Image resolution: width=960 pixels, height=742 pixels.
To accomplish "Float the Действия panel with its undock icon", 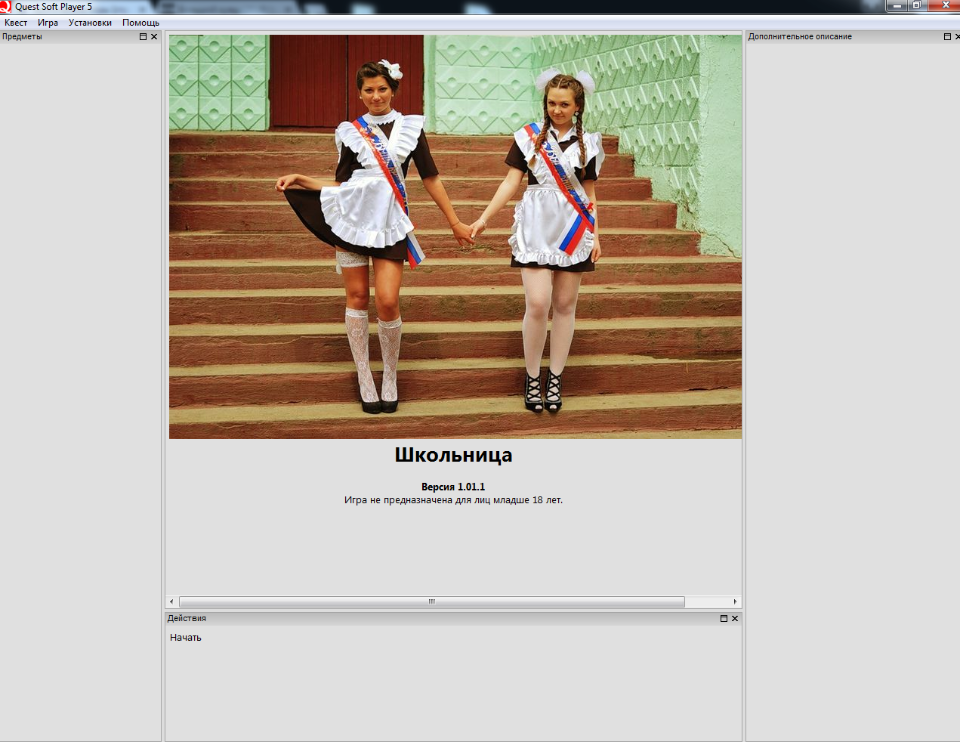I will click(724, 618).
